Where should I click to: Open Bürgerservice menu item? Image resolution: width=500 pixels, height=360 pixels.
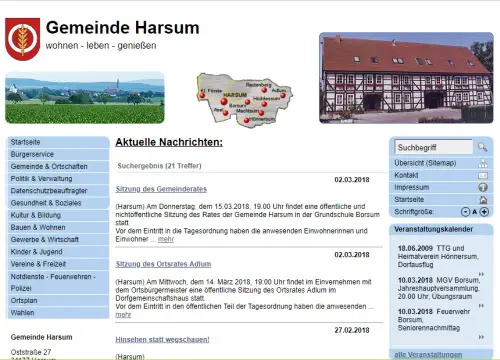click(x=58, y=154)
